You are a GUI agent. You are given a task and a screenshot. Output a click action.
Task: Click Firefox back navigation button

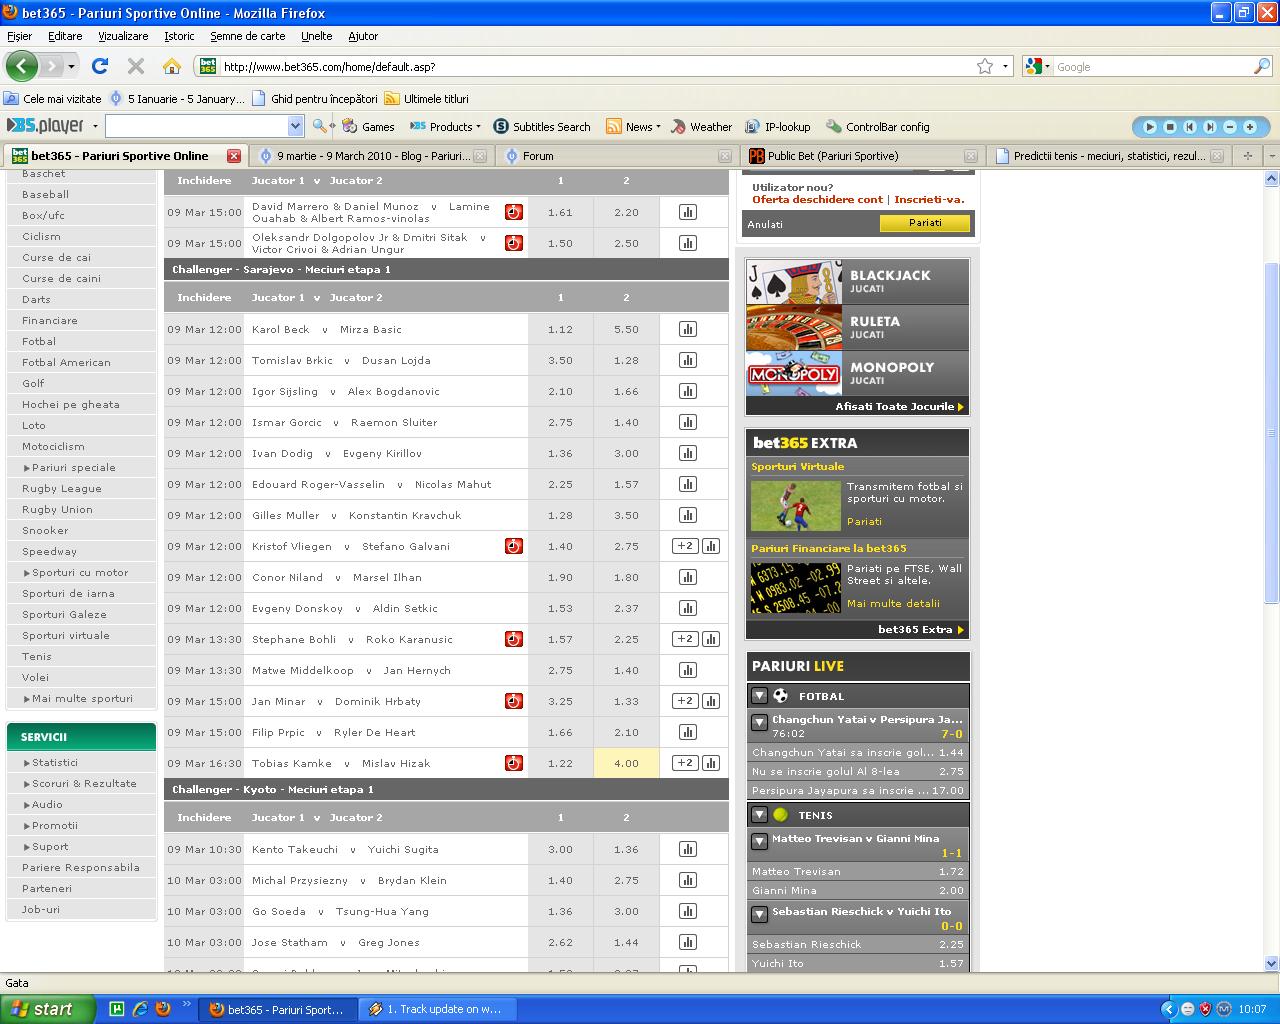(x=21, y=66)
